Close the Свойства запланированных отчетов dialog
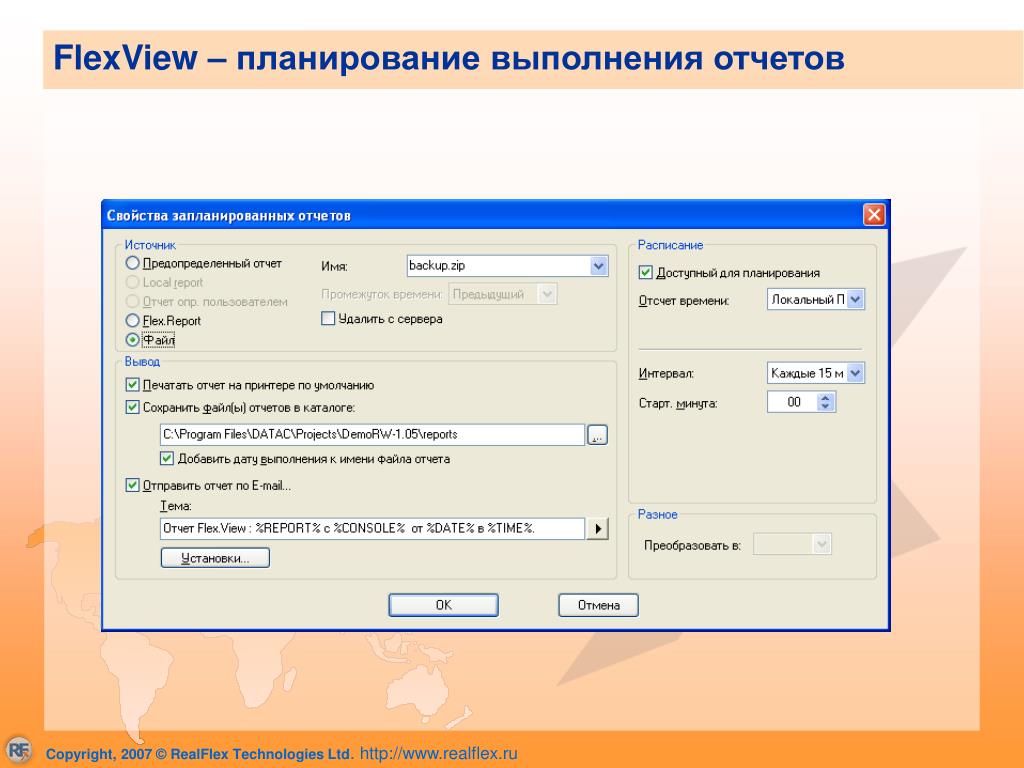1024x768 pixels. coord(874,214)
